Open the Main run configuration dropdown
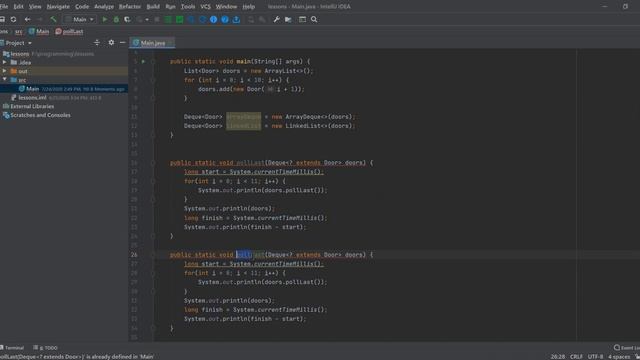Viewport: 640px width, 360px height. point(80,19)
